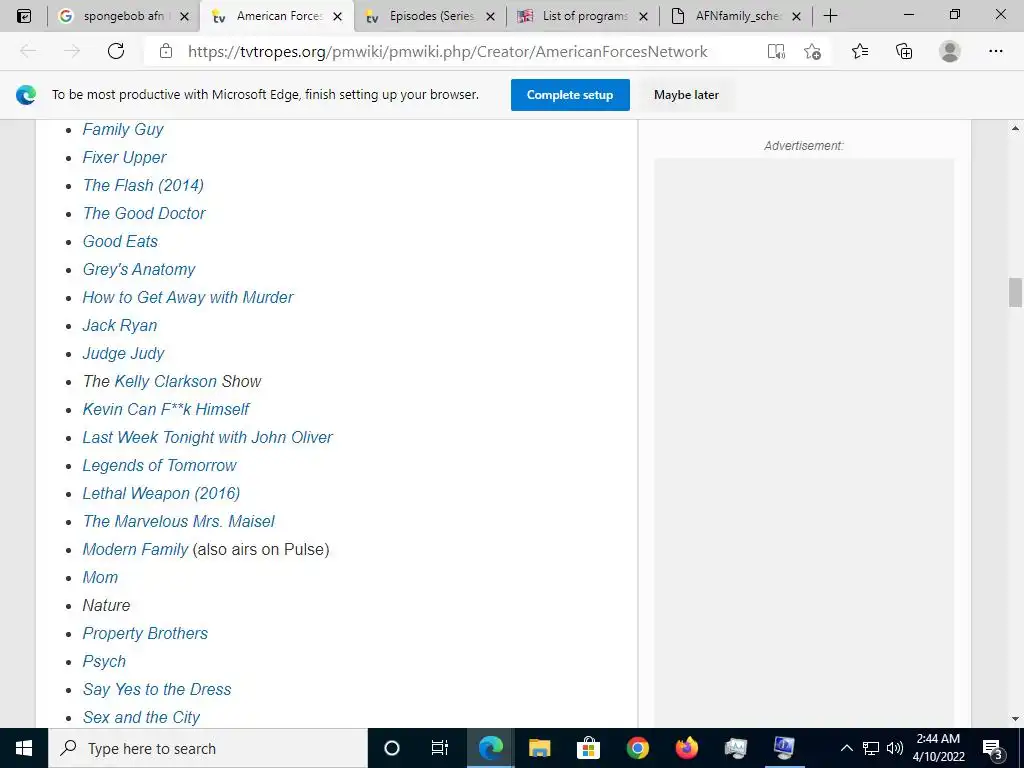Screen dimensions: 1024x768
Task: Click the Complete setup button
Action: [570, 95]
